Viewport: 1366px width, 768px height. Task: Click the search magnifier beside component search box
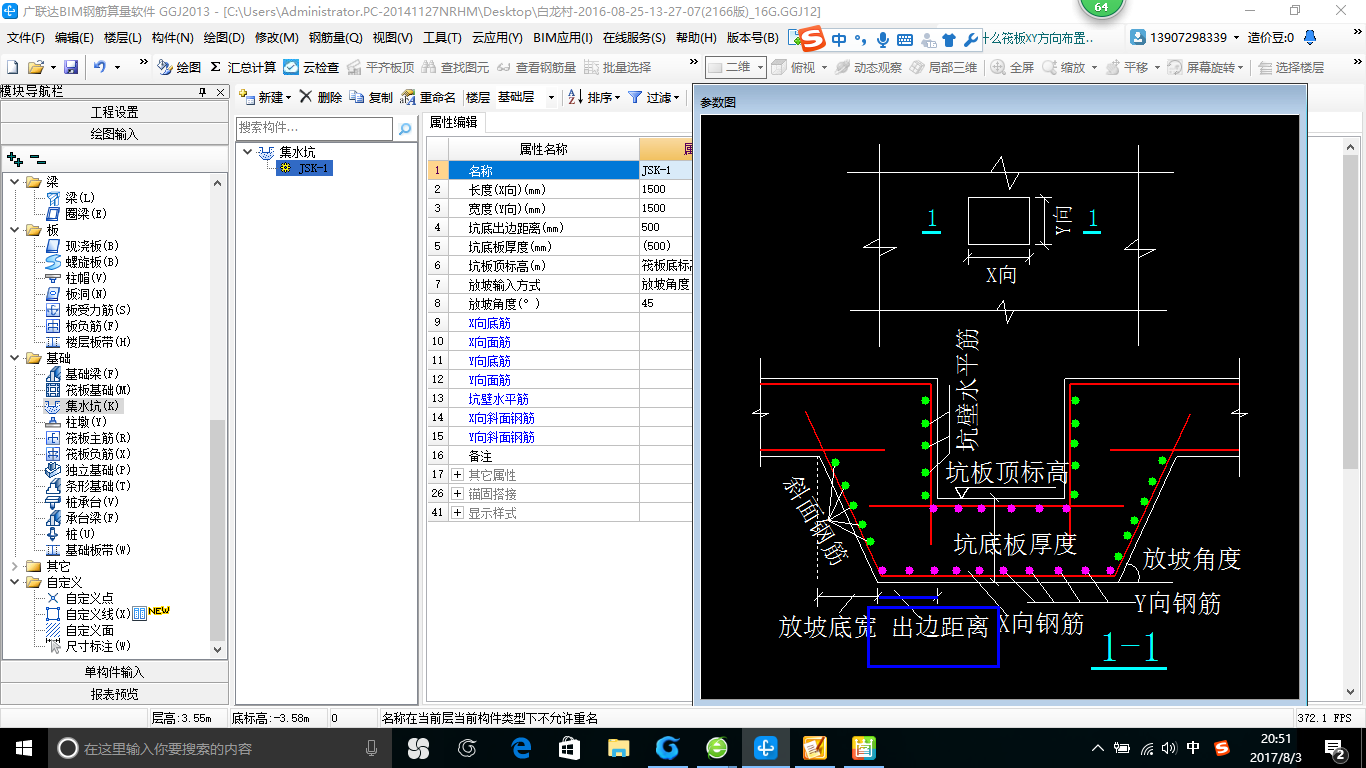[405, 129]
